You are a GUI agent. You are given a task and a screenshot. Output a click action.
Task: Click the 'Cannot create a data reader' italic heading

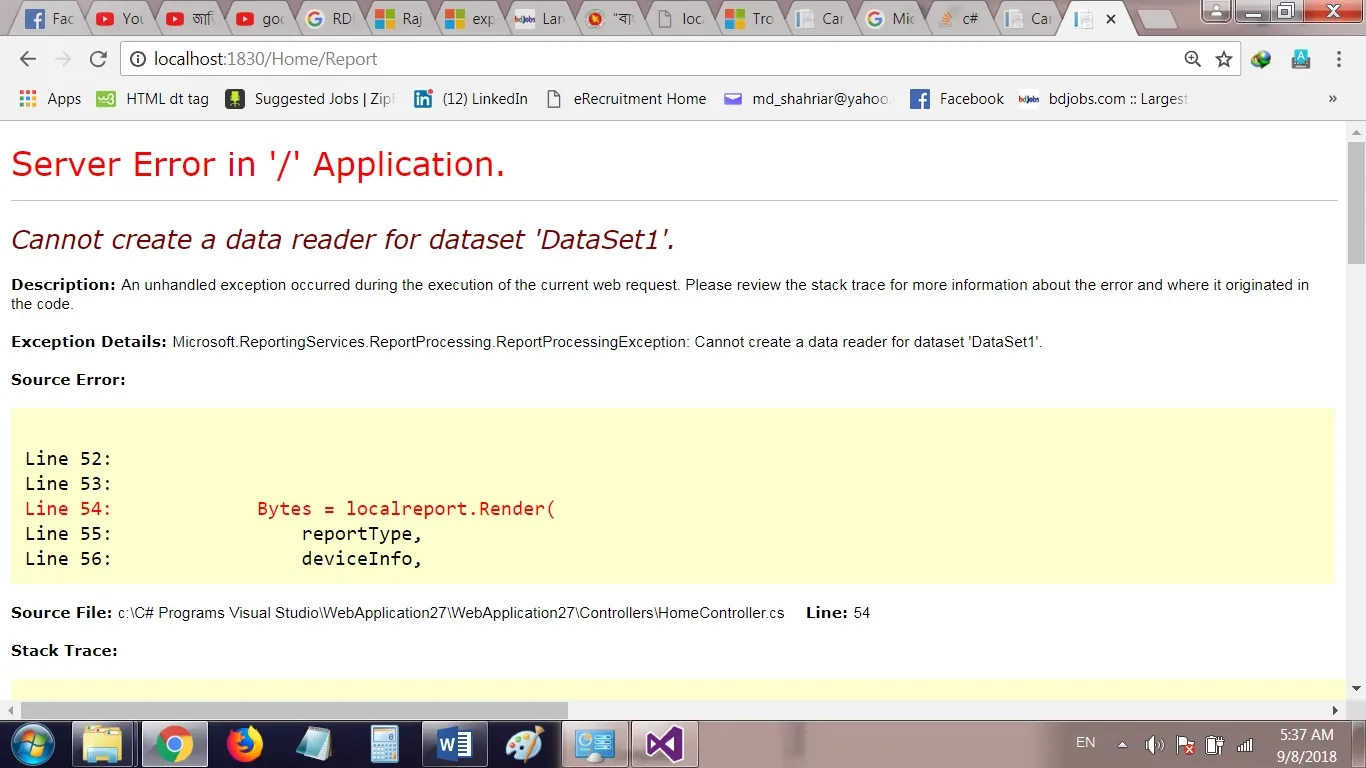click(343, 240)
